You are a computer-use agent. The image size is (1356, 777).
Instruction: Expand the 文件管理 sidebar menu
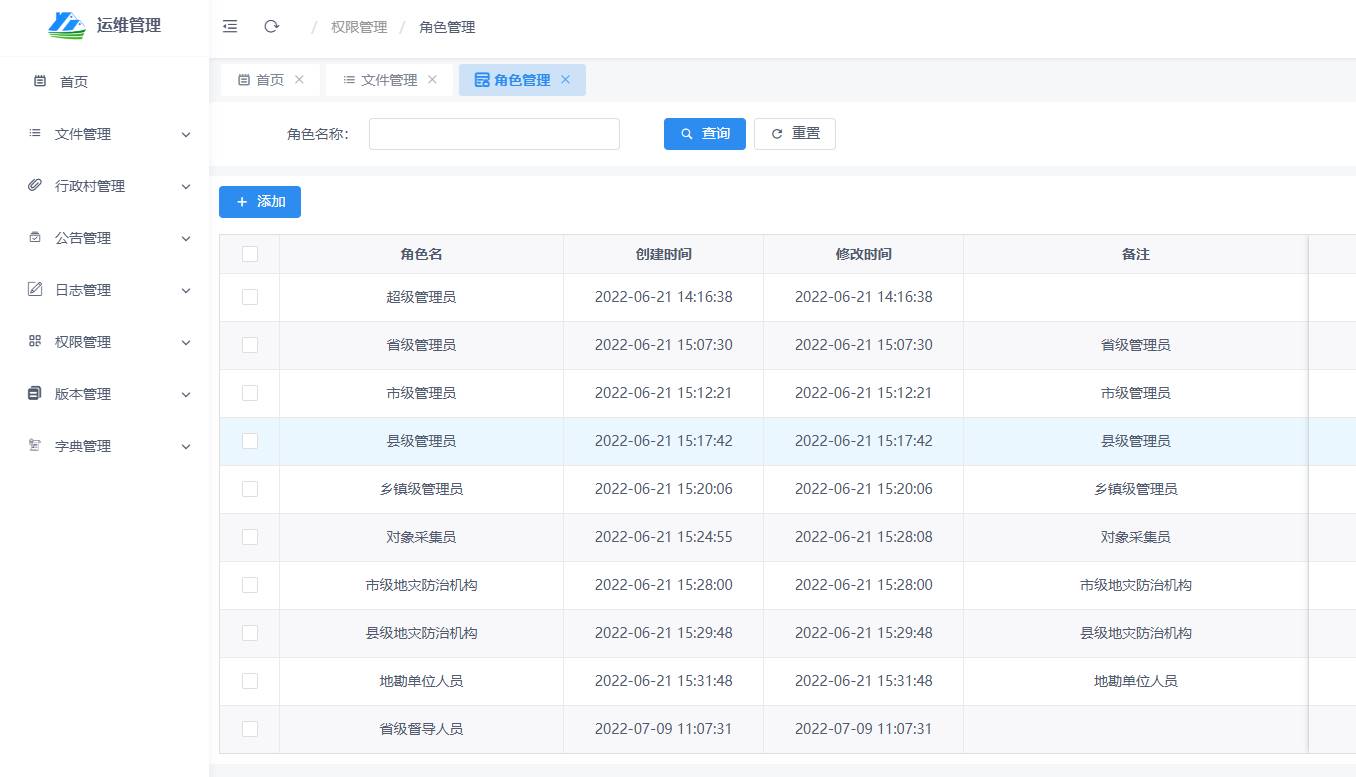185,134
